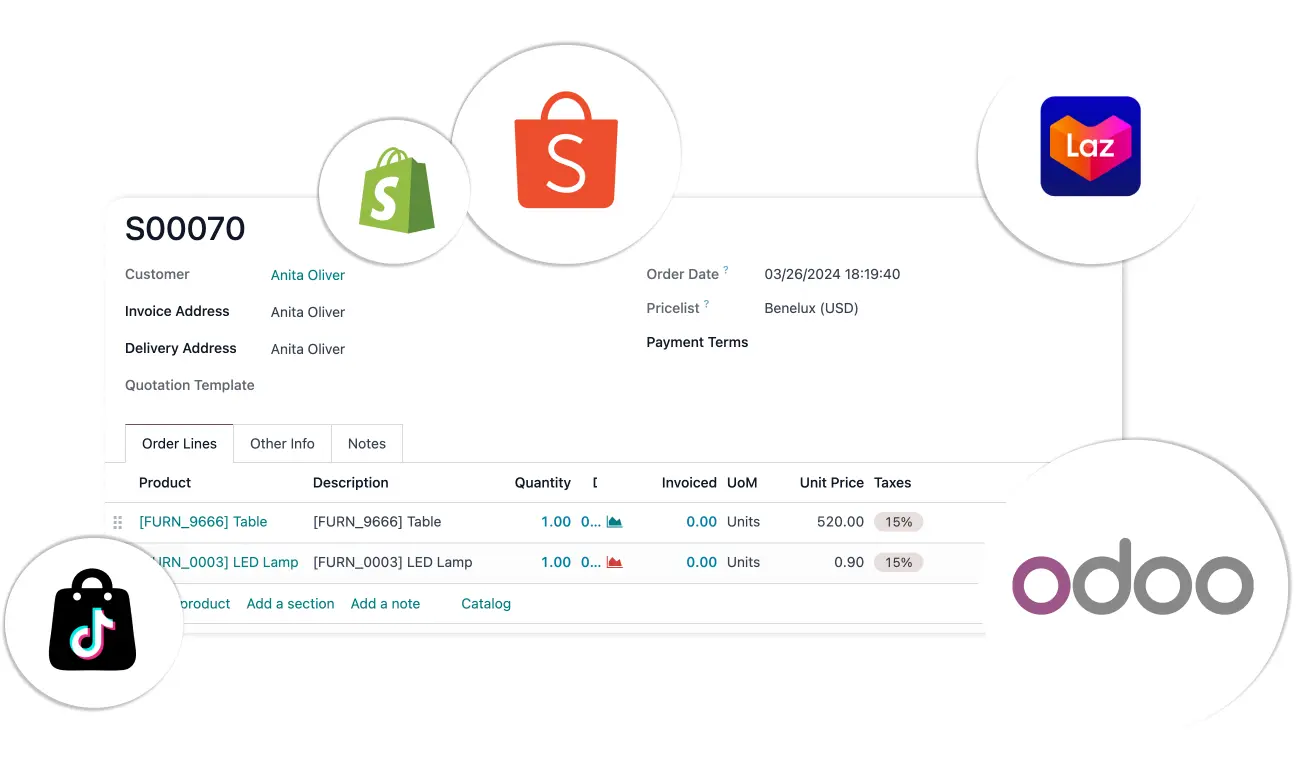Click the Odoo logo
The width and height of the screenshot is (1300, 779).
click(1132, 576)
